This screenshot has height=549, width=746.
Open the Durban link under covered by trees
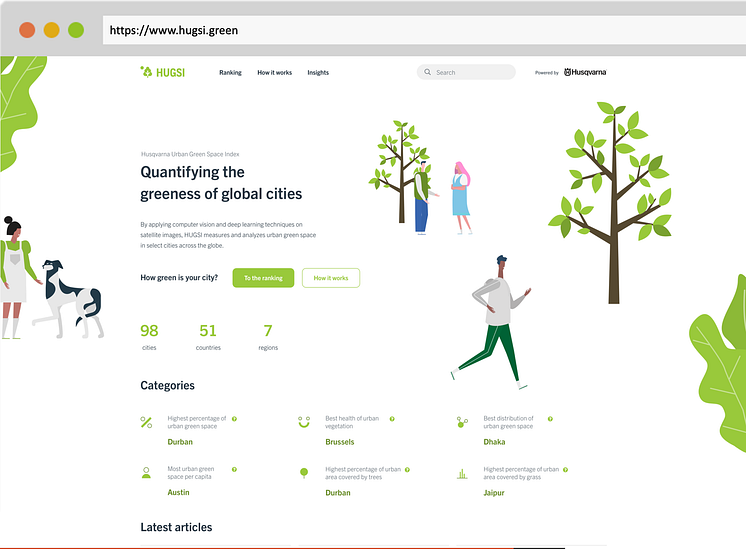pyautogui.click(x=338, y=493)
